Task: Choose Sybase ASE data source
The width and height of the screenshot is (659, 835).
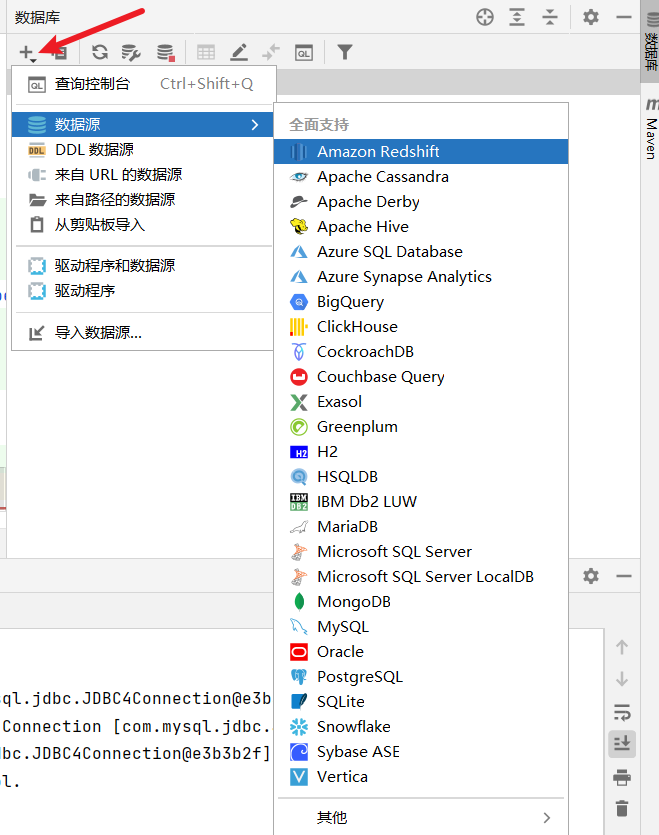Action: [421, 752]
